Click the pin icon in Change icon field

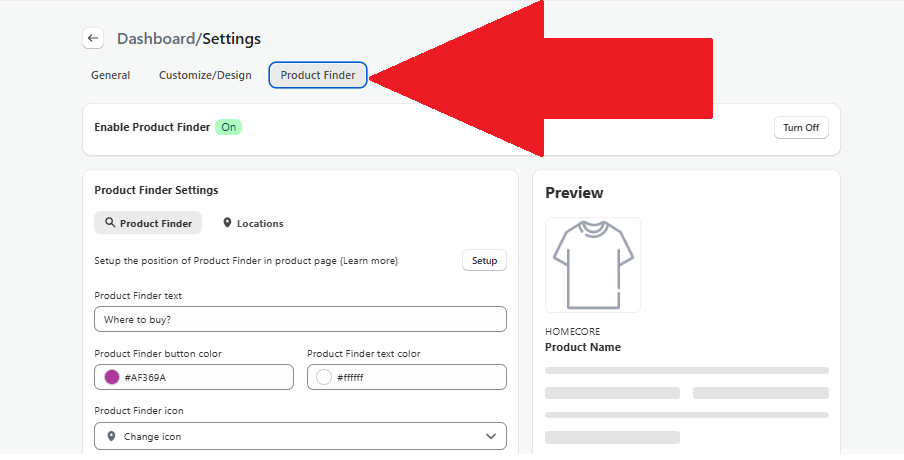(x=111, y=437)
